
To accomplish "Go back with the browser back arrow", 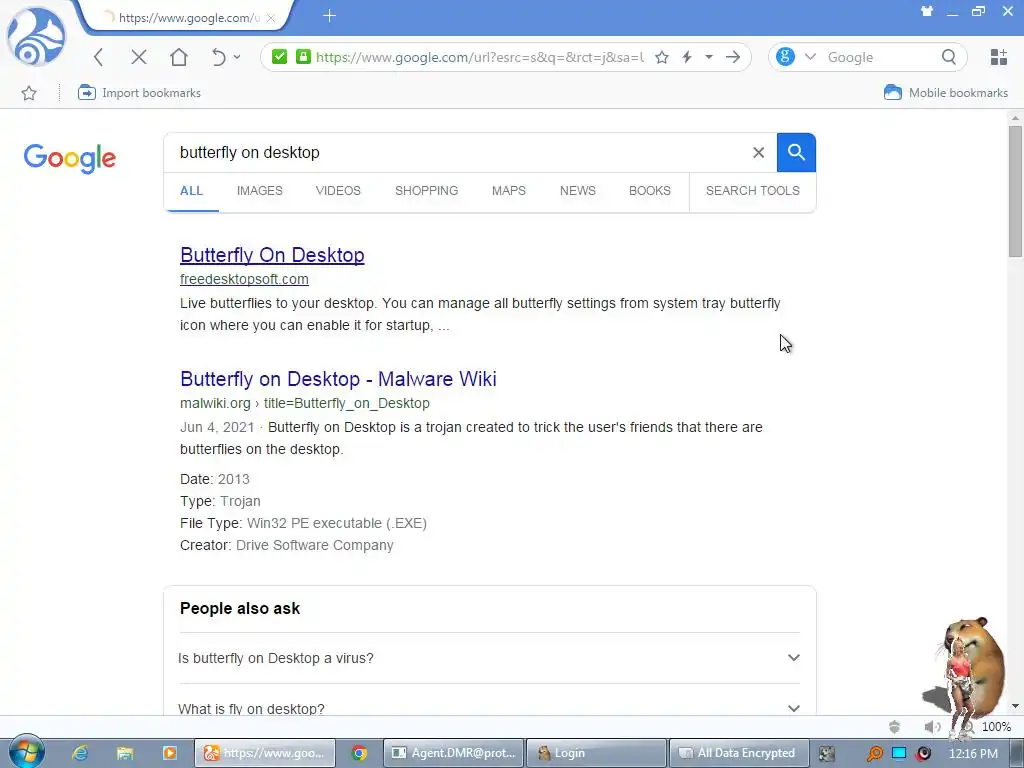I will pos(99,57).
